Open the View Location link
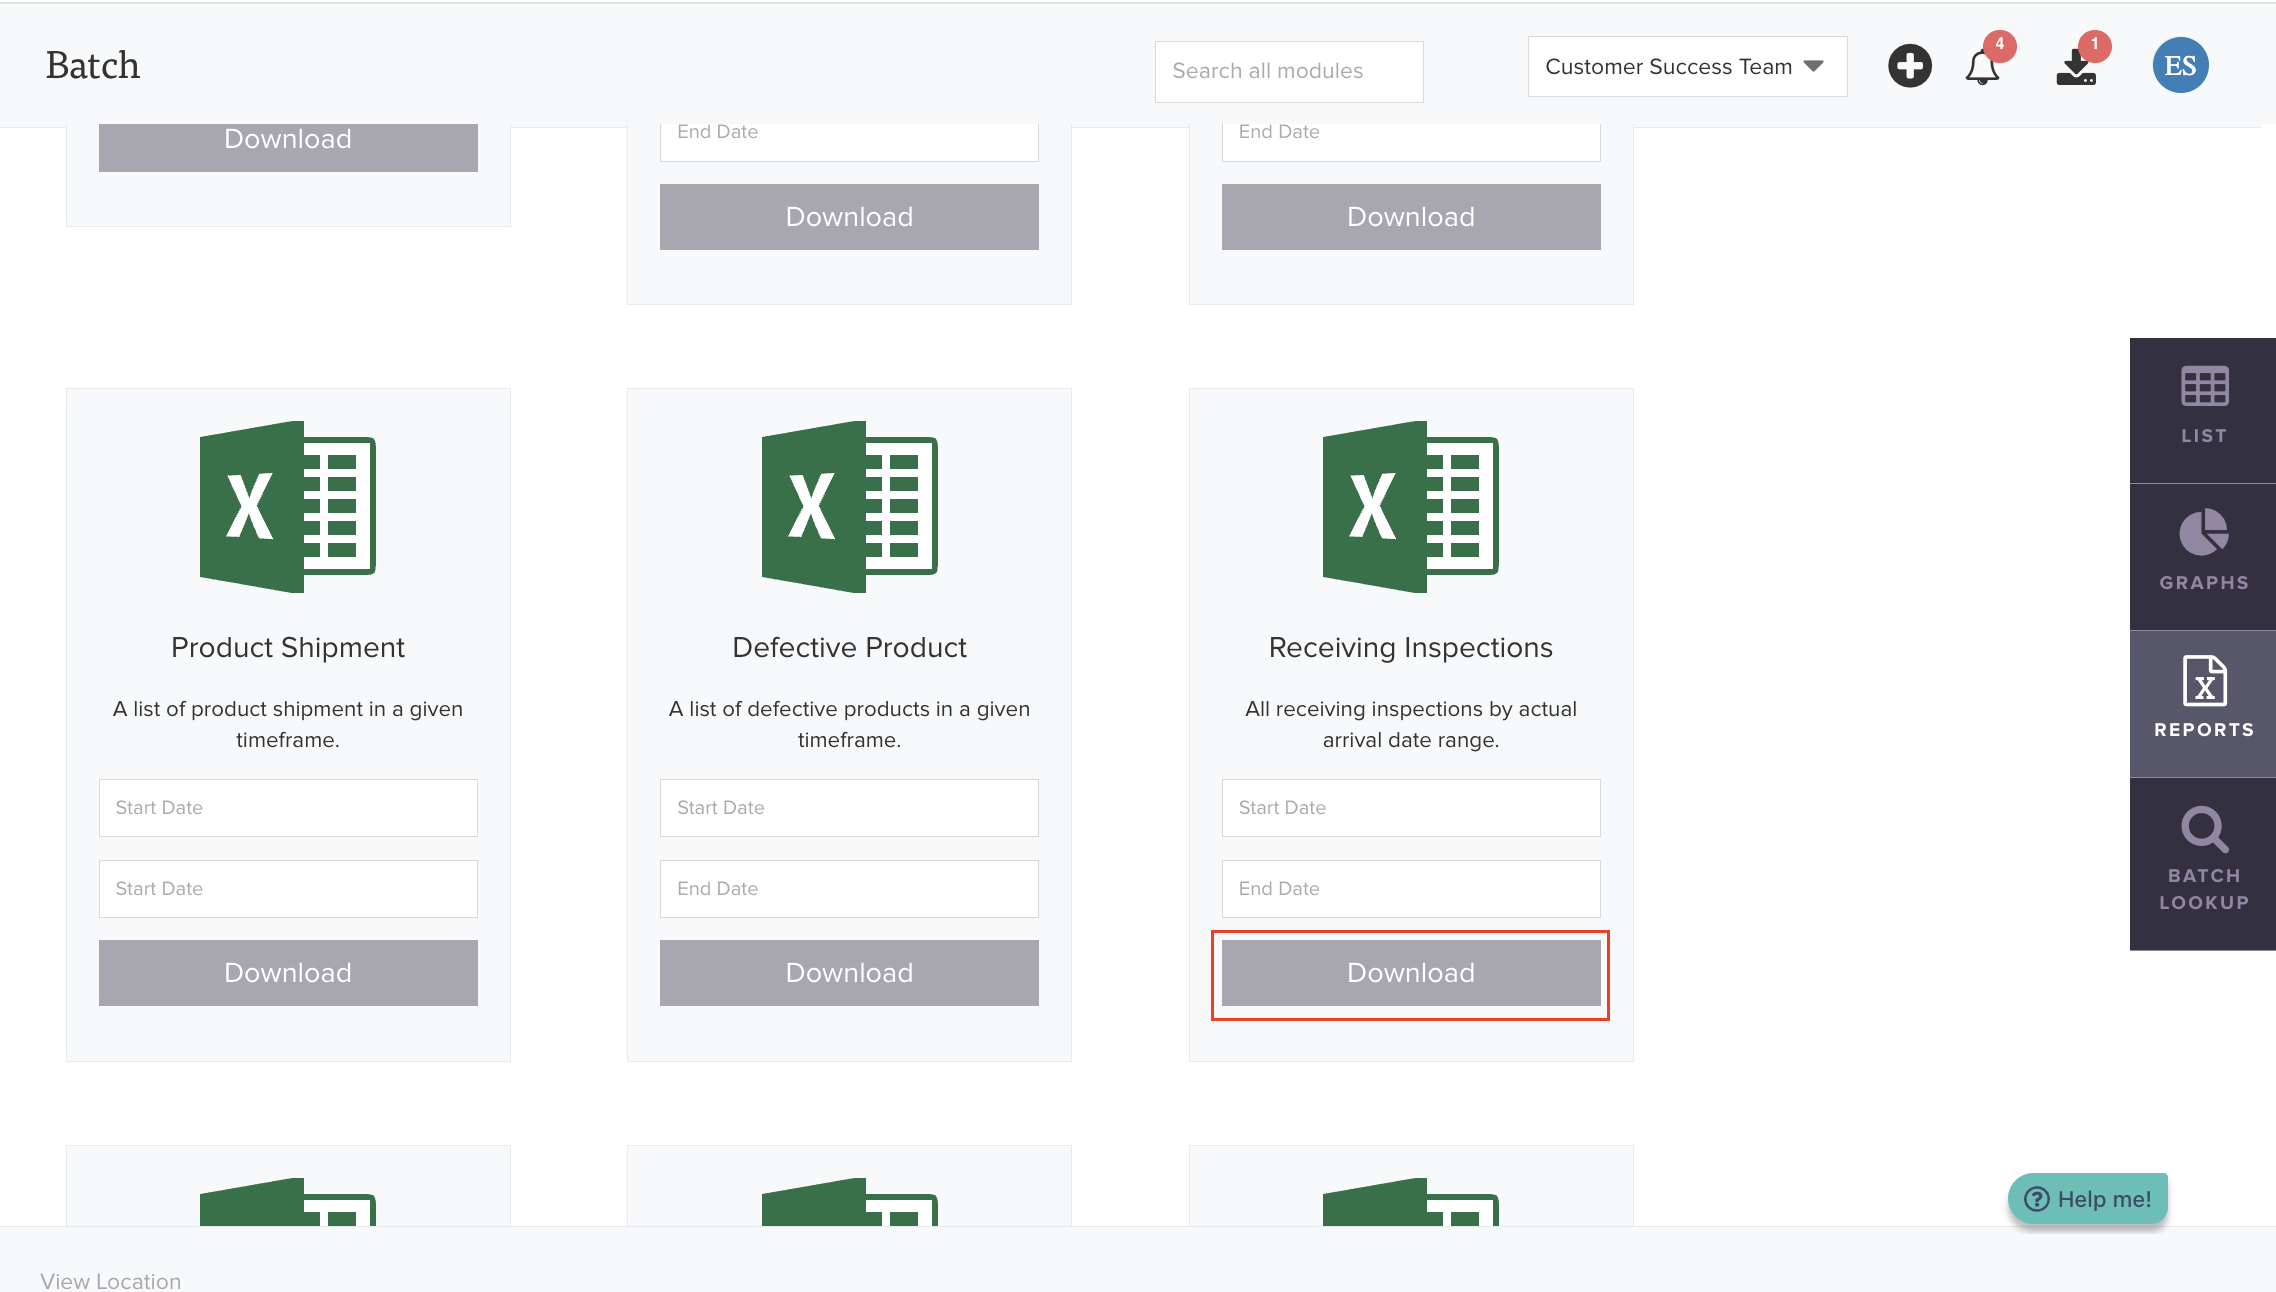This screenshot has height=1292, width=2276. point(111,1281)
